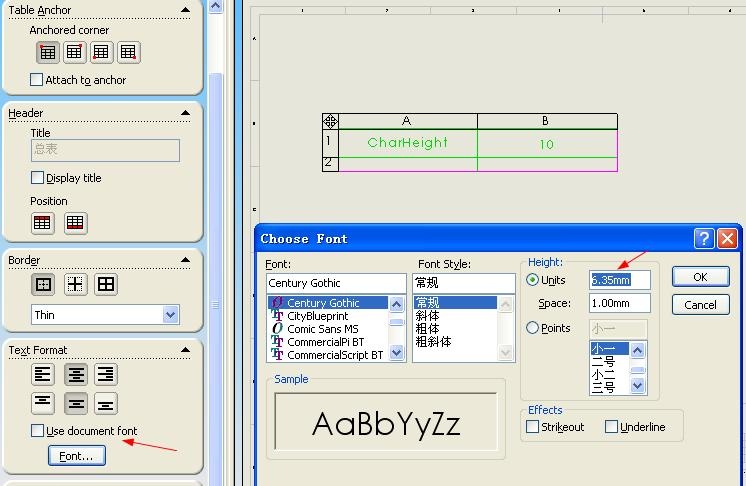The width and height of the screenshot is (746, 486).
Task: Choose the all borders icon
Action: (106, 284)
